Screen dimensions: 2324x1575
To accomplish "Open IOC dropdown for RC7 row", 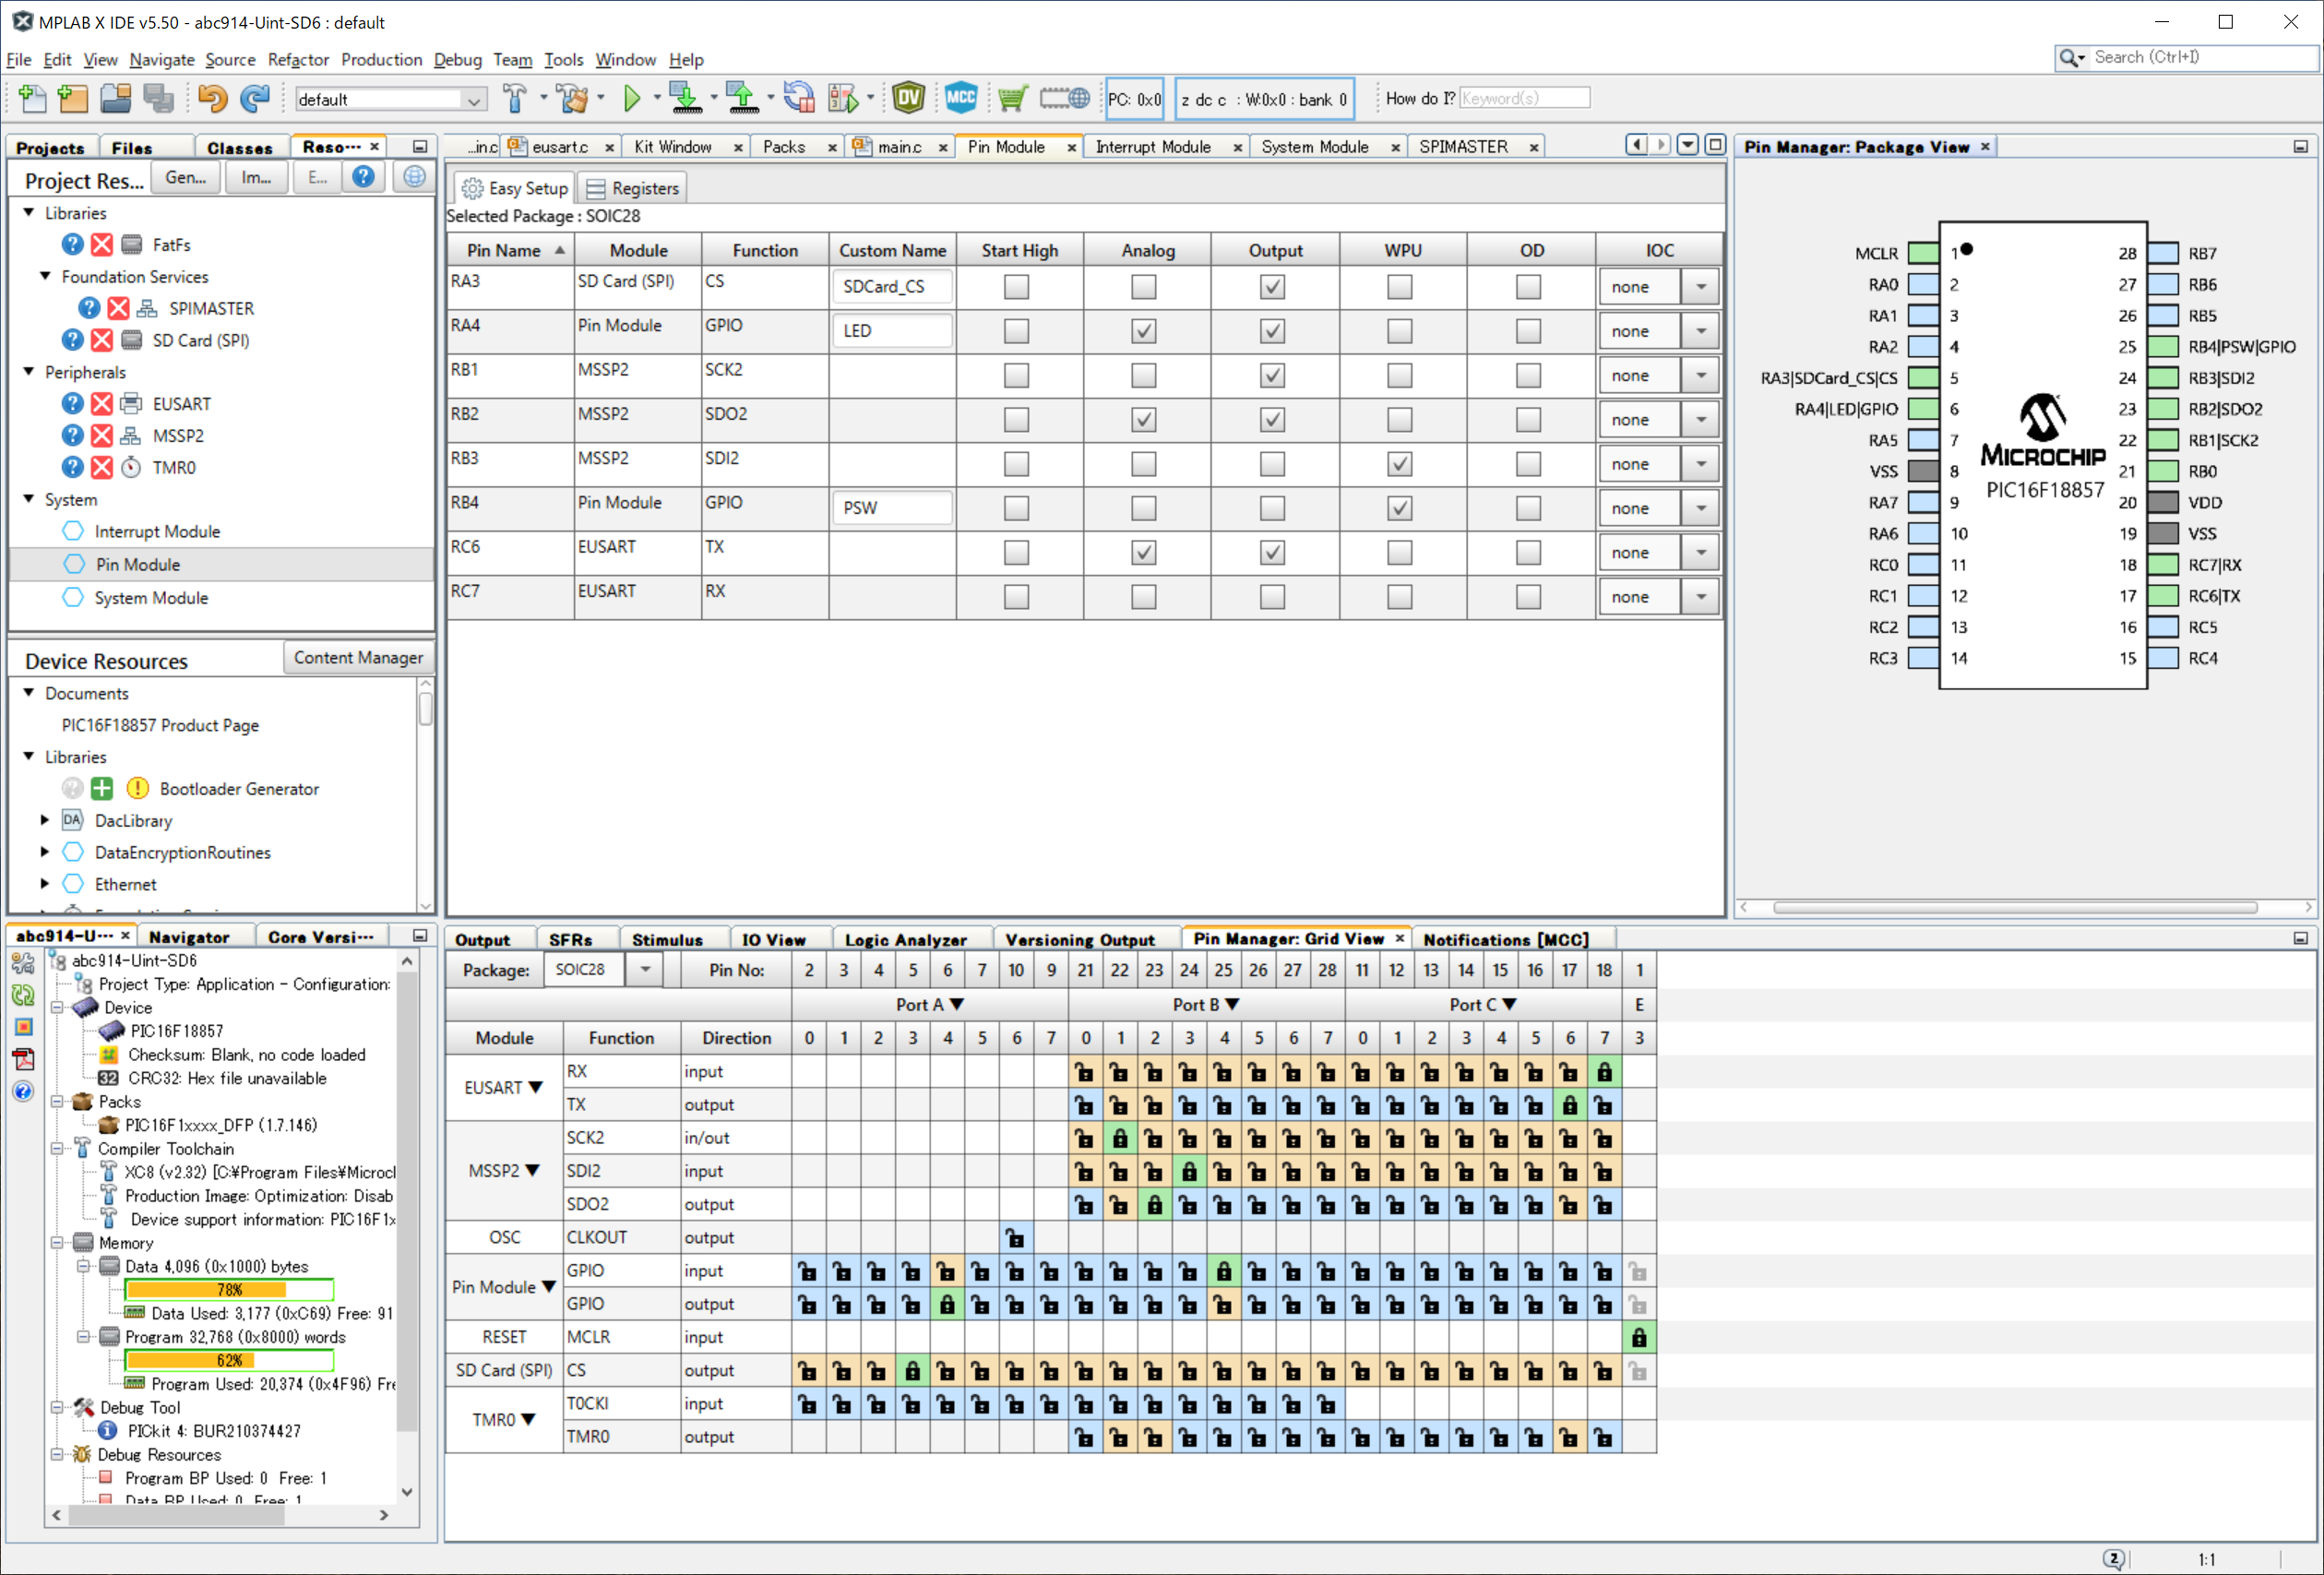I will point(1700,597).
